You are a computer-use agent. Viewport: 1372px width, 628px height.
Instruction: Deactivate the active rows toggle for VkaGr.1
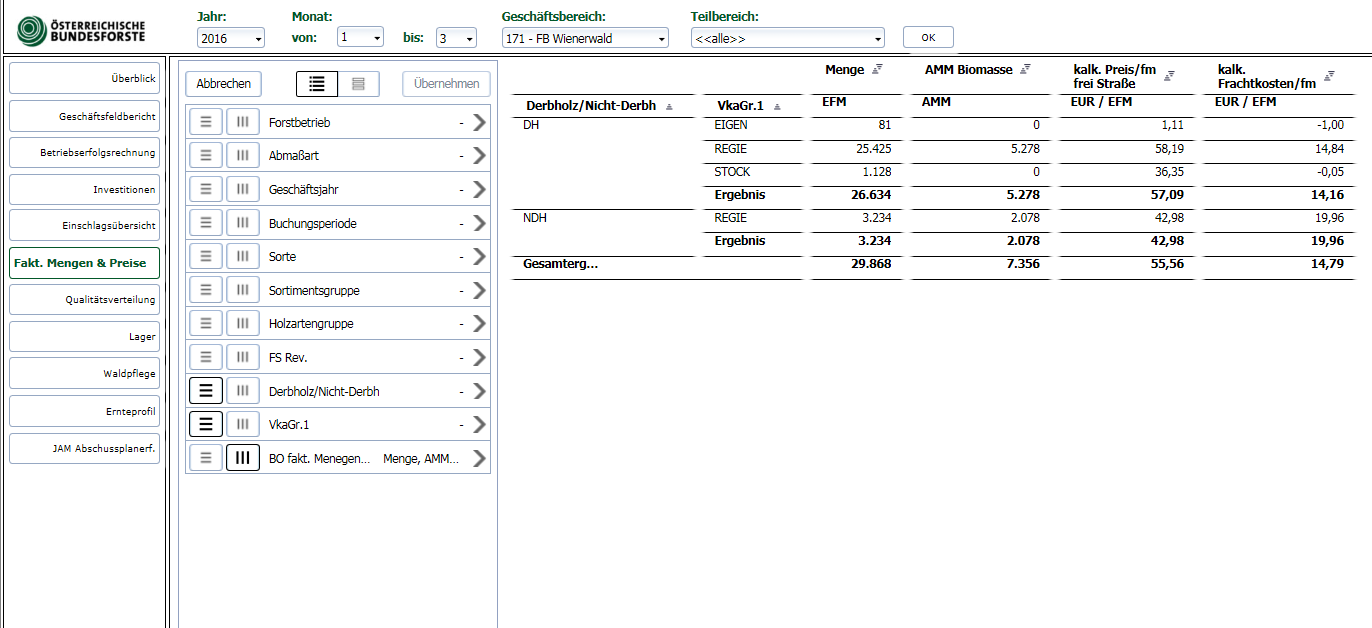(x=206, y=424)
